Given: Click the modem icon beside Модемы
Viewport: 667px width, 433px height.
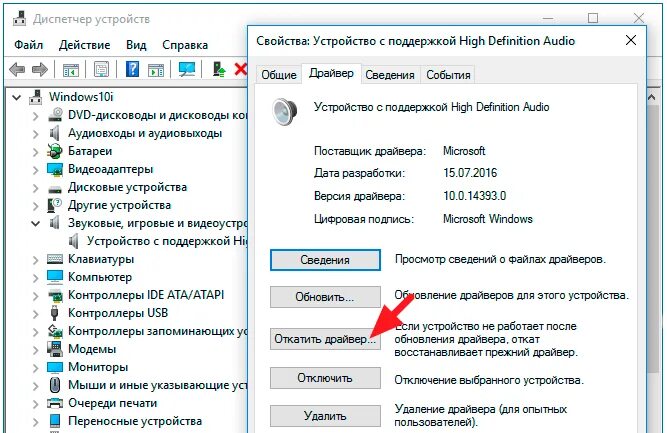Looking at the screenshot, I should [54, 349].
